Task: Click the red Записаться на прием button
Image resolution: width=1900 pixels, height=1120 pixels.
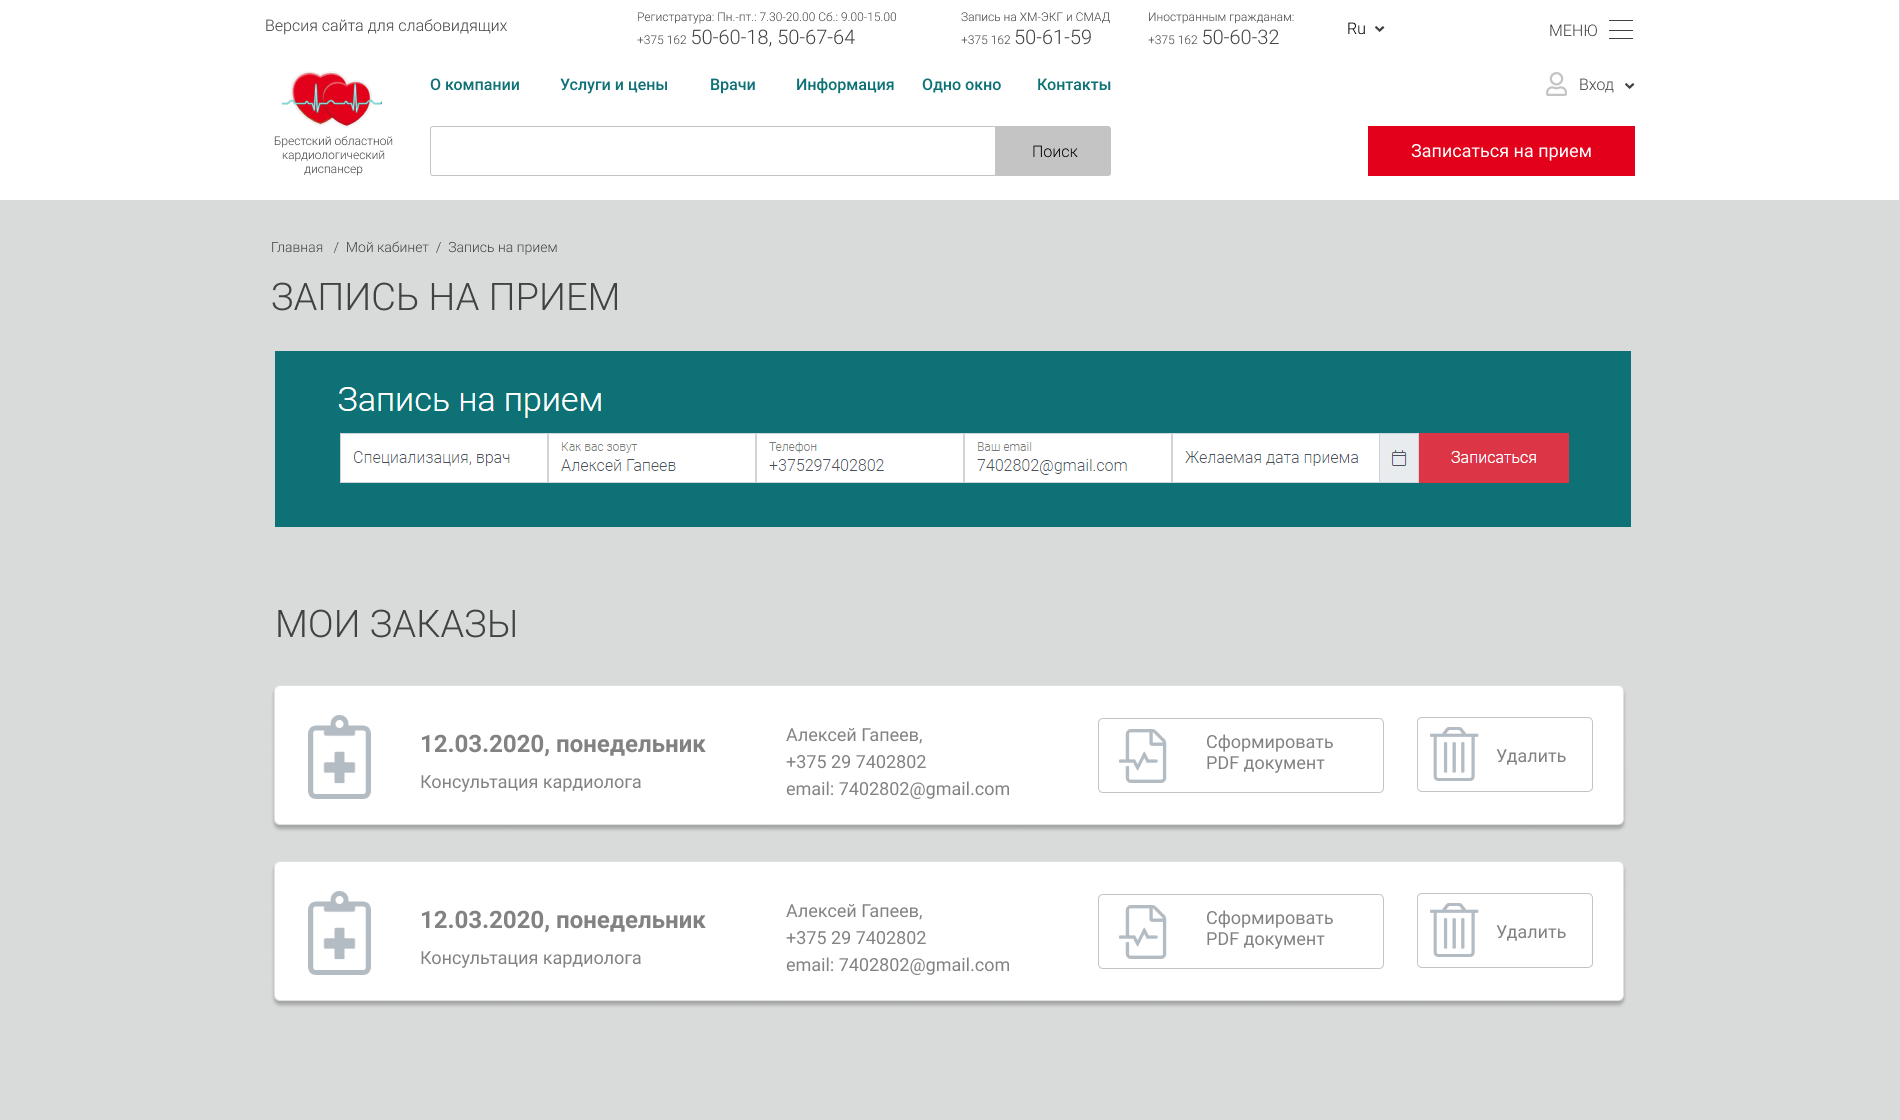Action: [x=1501, y=151]
